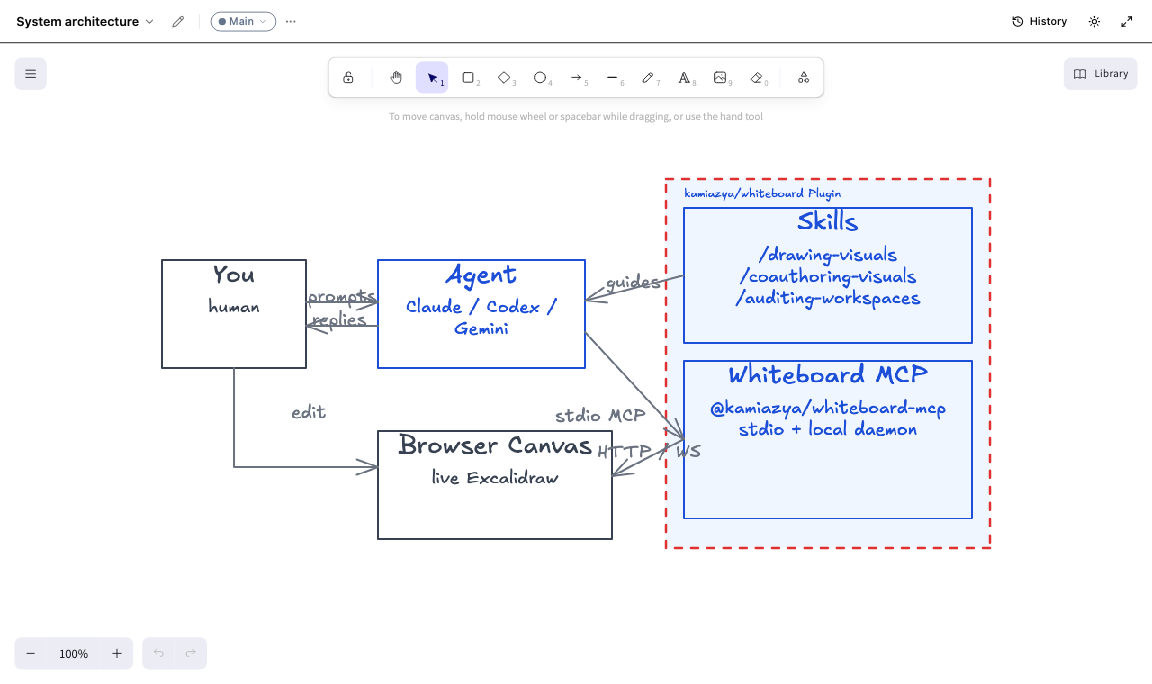Image resolution: width=1152 pixels, height=684 pixels.
Task: Open the History panel
Action: coord(1040,21)
